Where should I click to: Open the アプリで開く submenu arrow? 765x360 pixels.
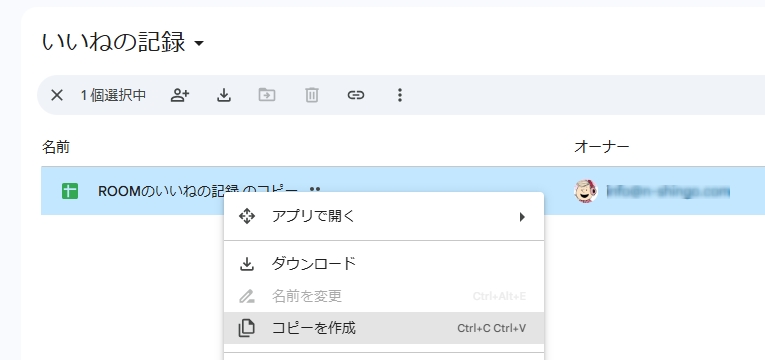coord(522,217)
